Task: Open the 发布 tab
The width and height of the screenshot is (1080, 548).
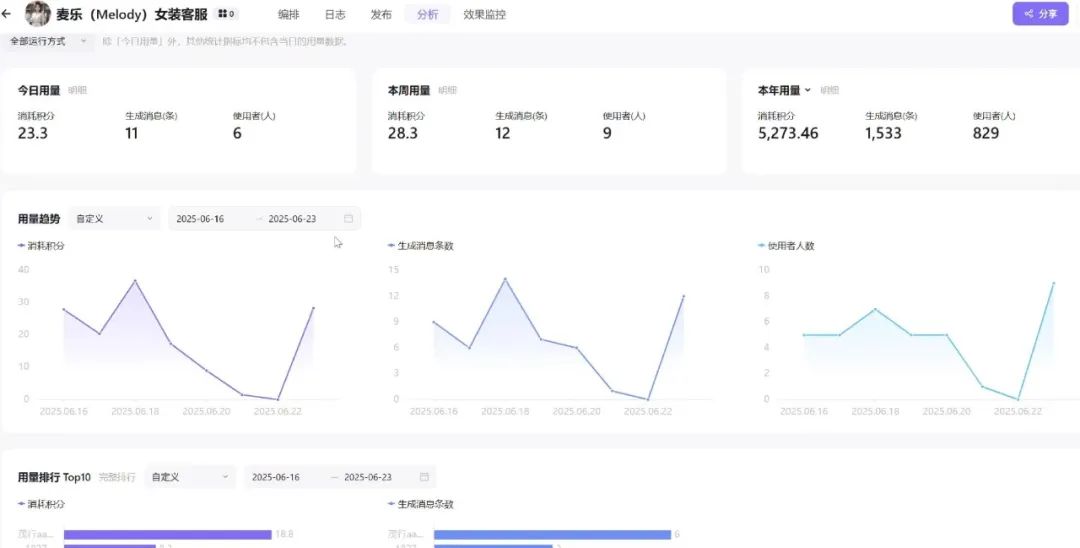Action: coord(381,14)
